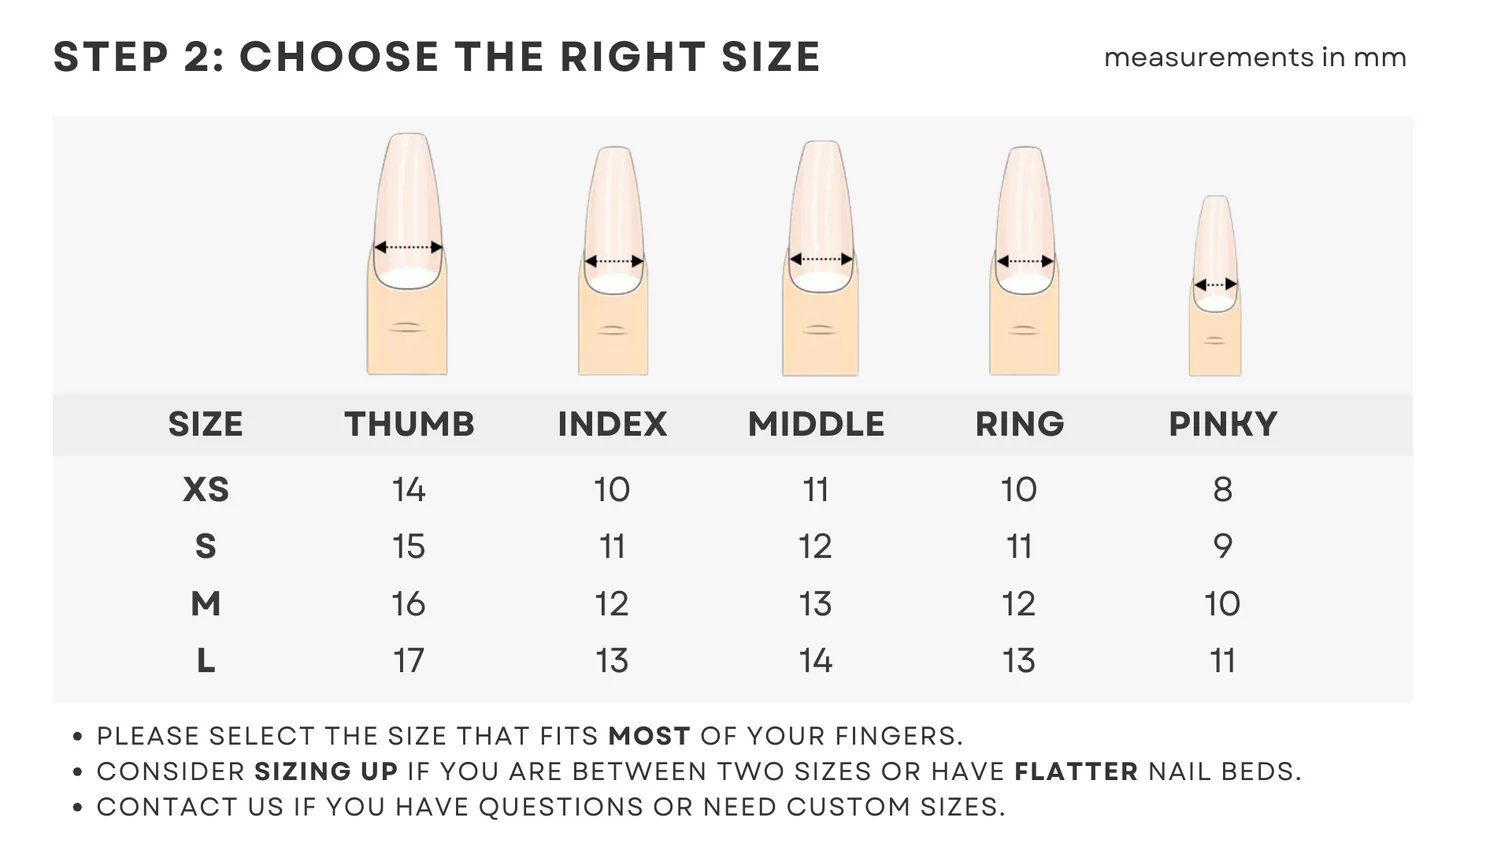Screen dimensions: 1512x851
Task: Select the M size row label
Action: [206, 604]
